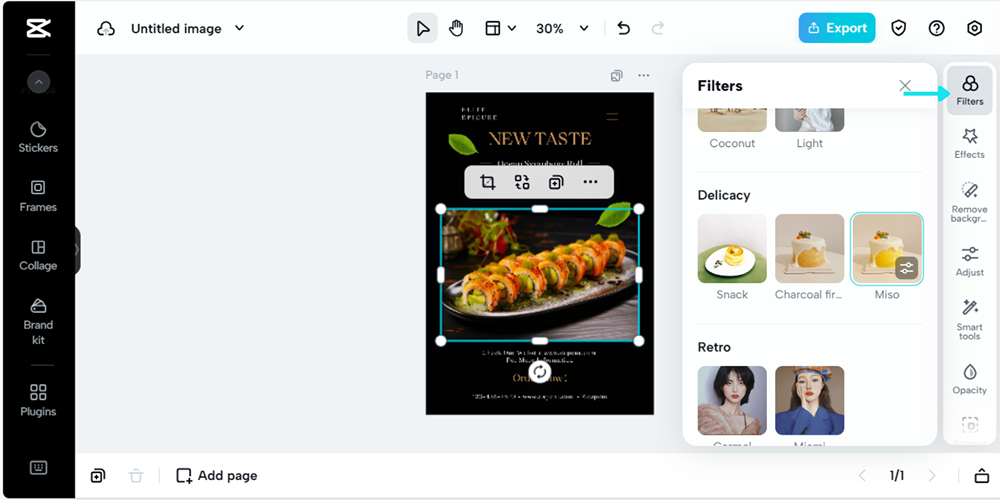Image resolution: width=1000 pixels, height=500 pixels.
Task: Go to the next page arrow
Action: click(932, 476)
